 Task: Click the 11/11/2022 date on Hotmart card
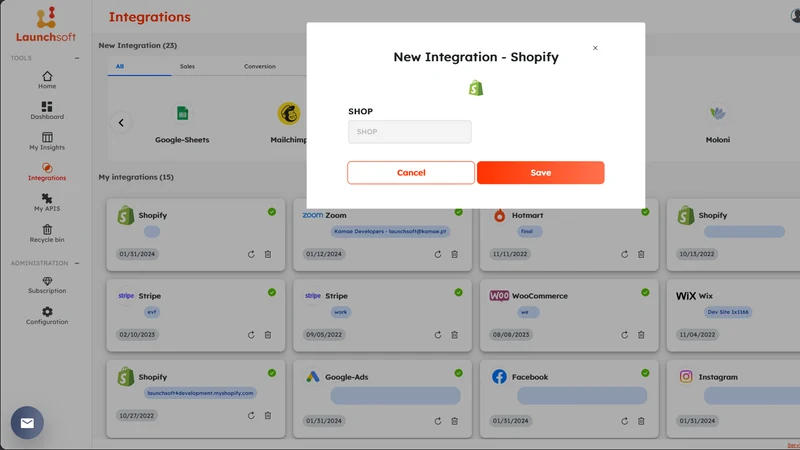pyautogui.click(x=510, y=254)
